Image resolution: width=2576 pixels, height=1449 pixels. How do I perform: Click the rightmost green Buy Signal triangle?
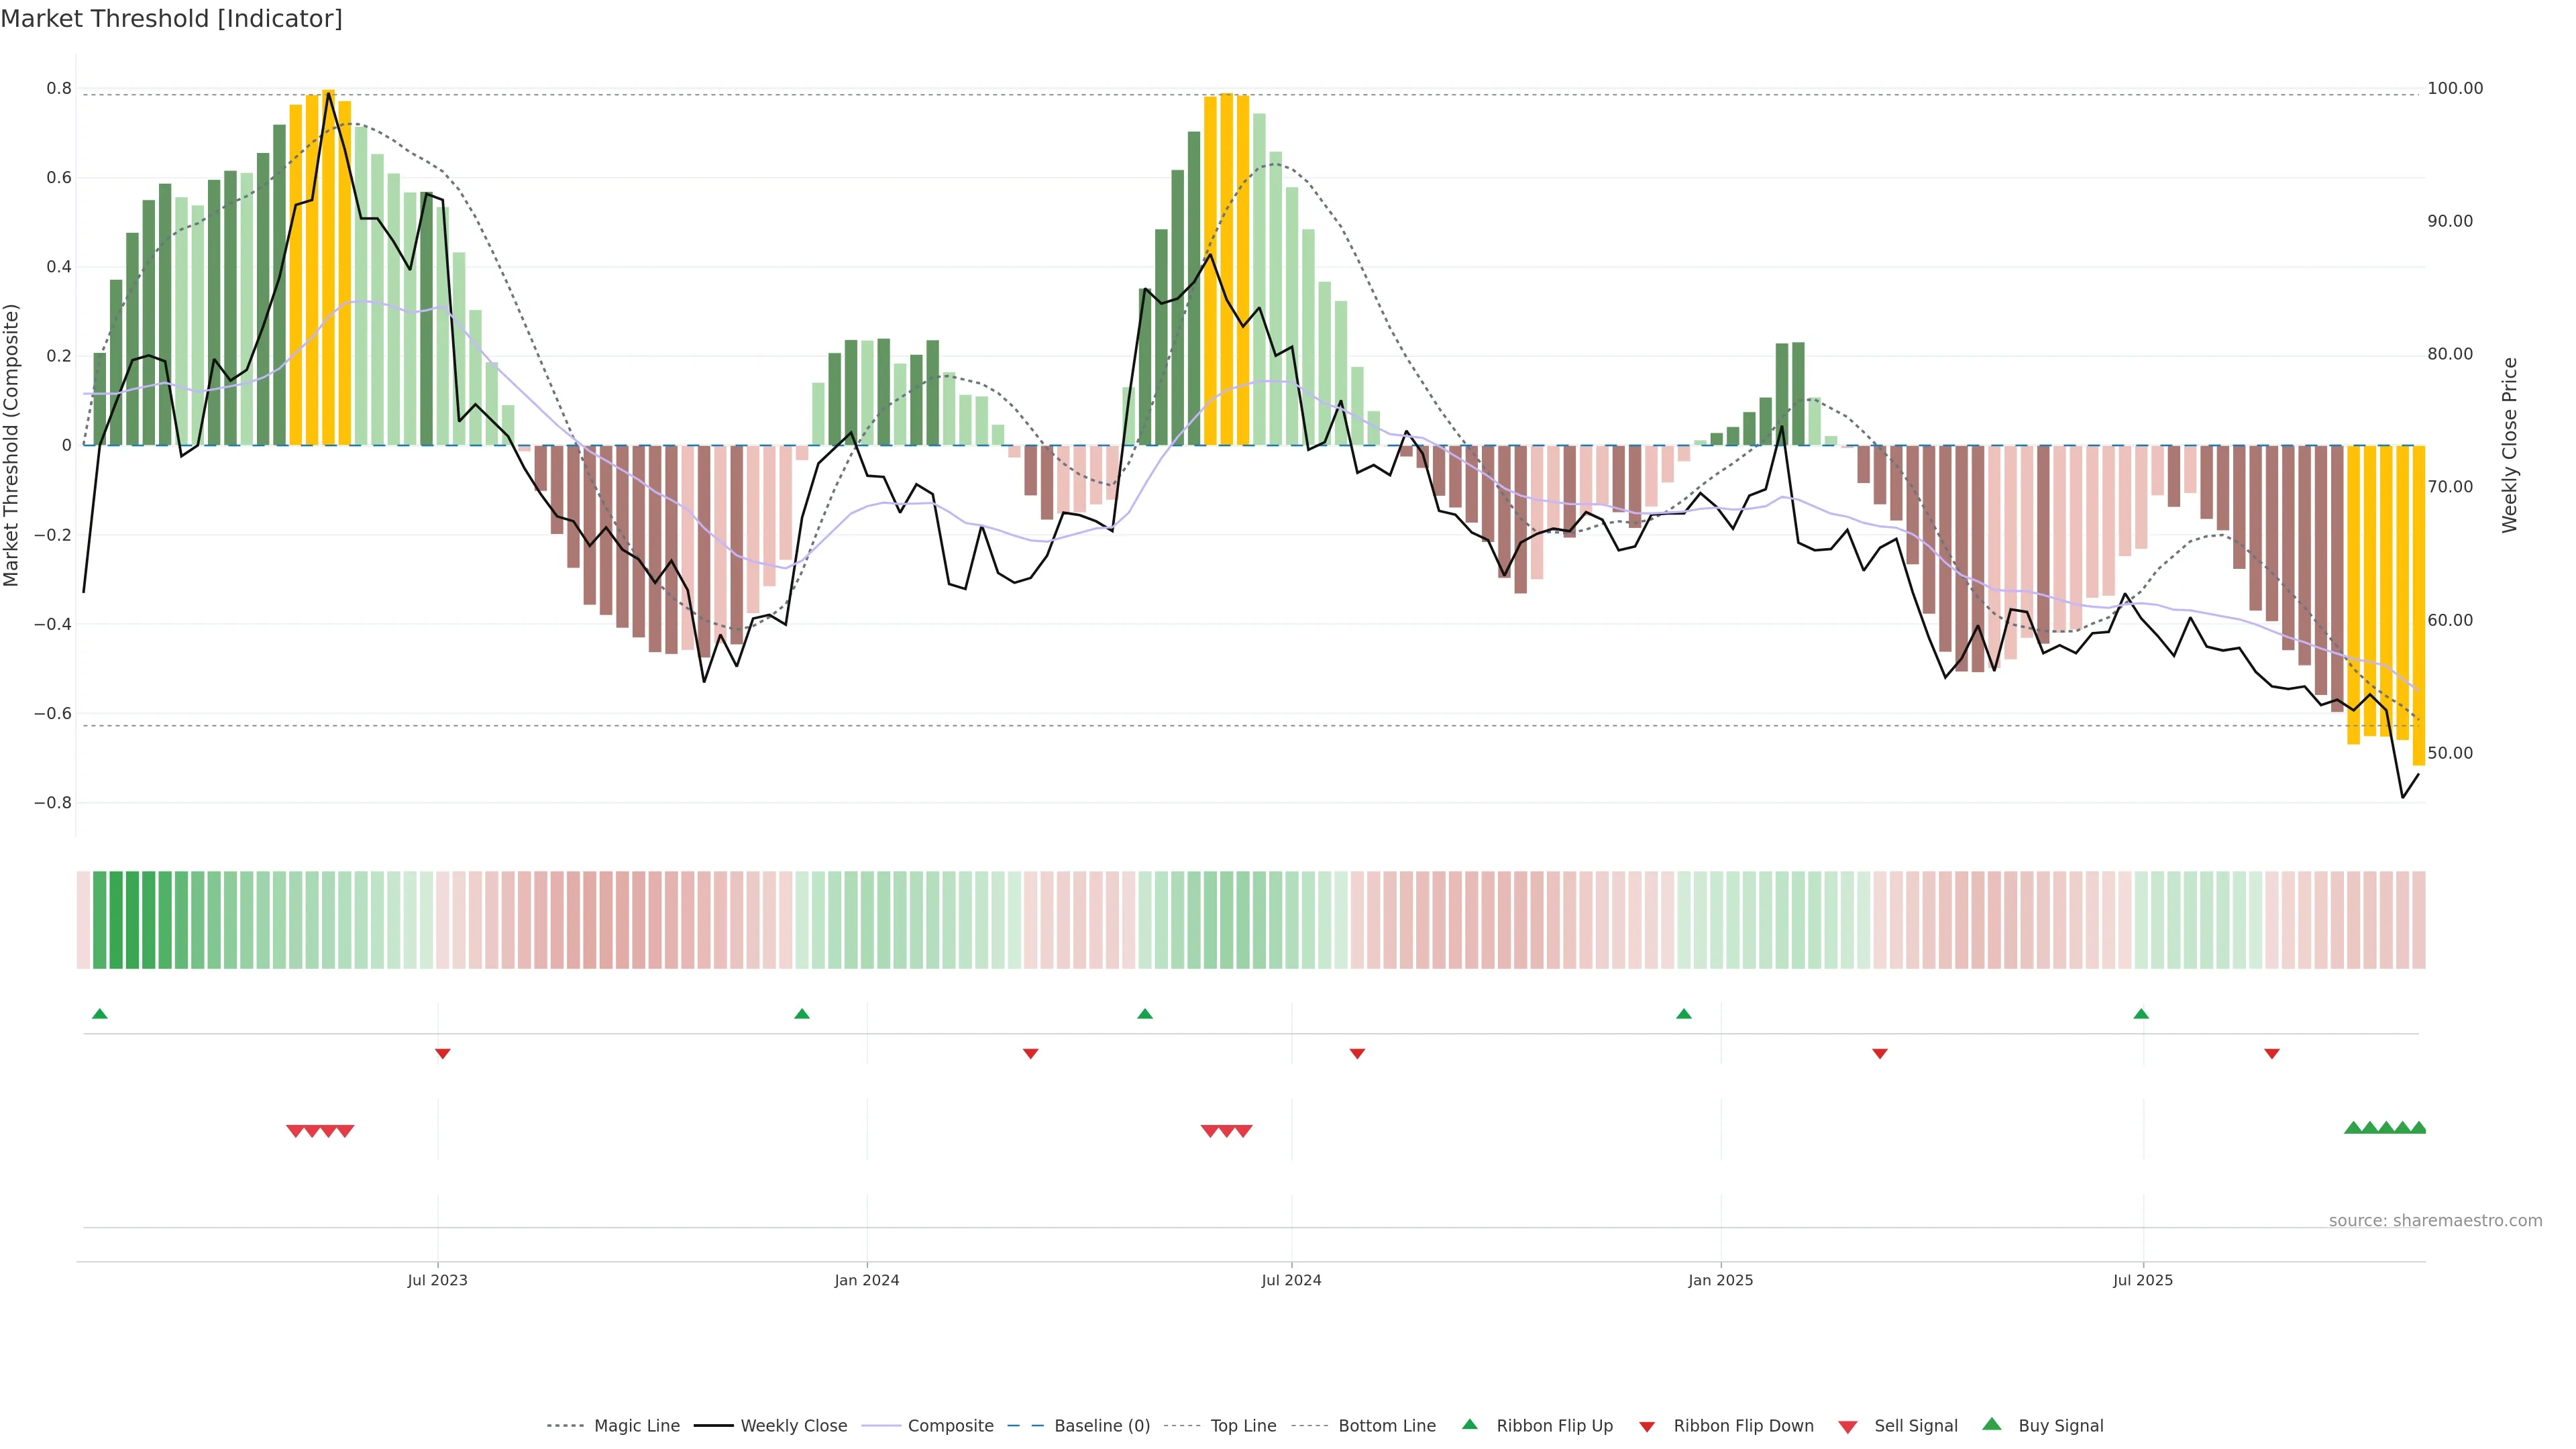click(2418, 1128)
